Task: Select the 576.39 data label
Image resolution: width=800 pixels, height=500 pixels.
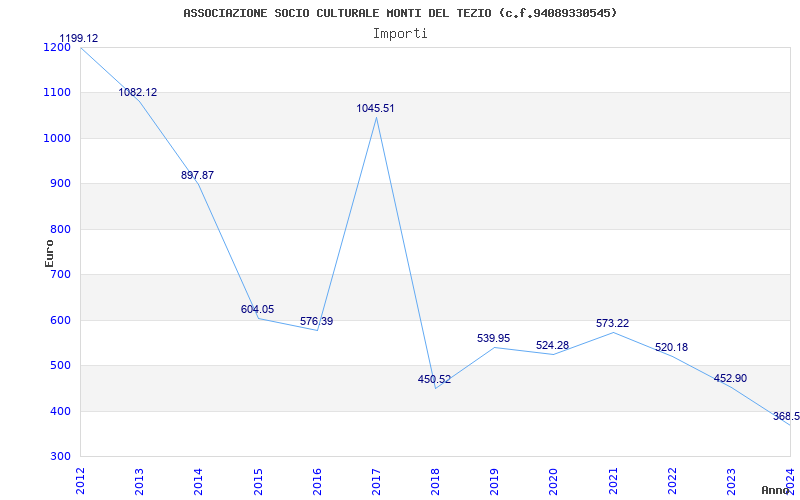Action: pos(316,321)
